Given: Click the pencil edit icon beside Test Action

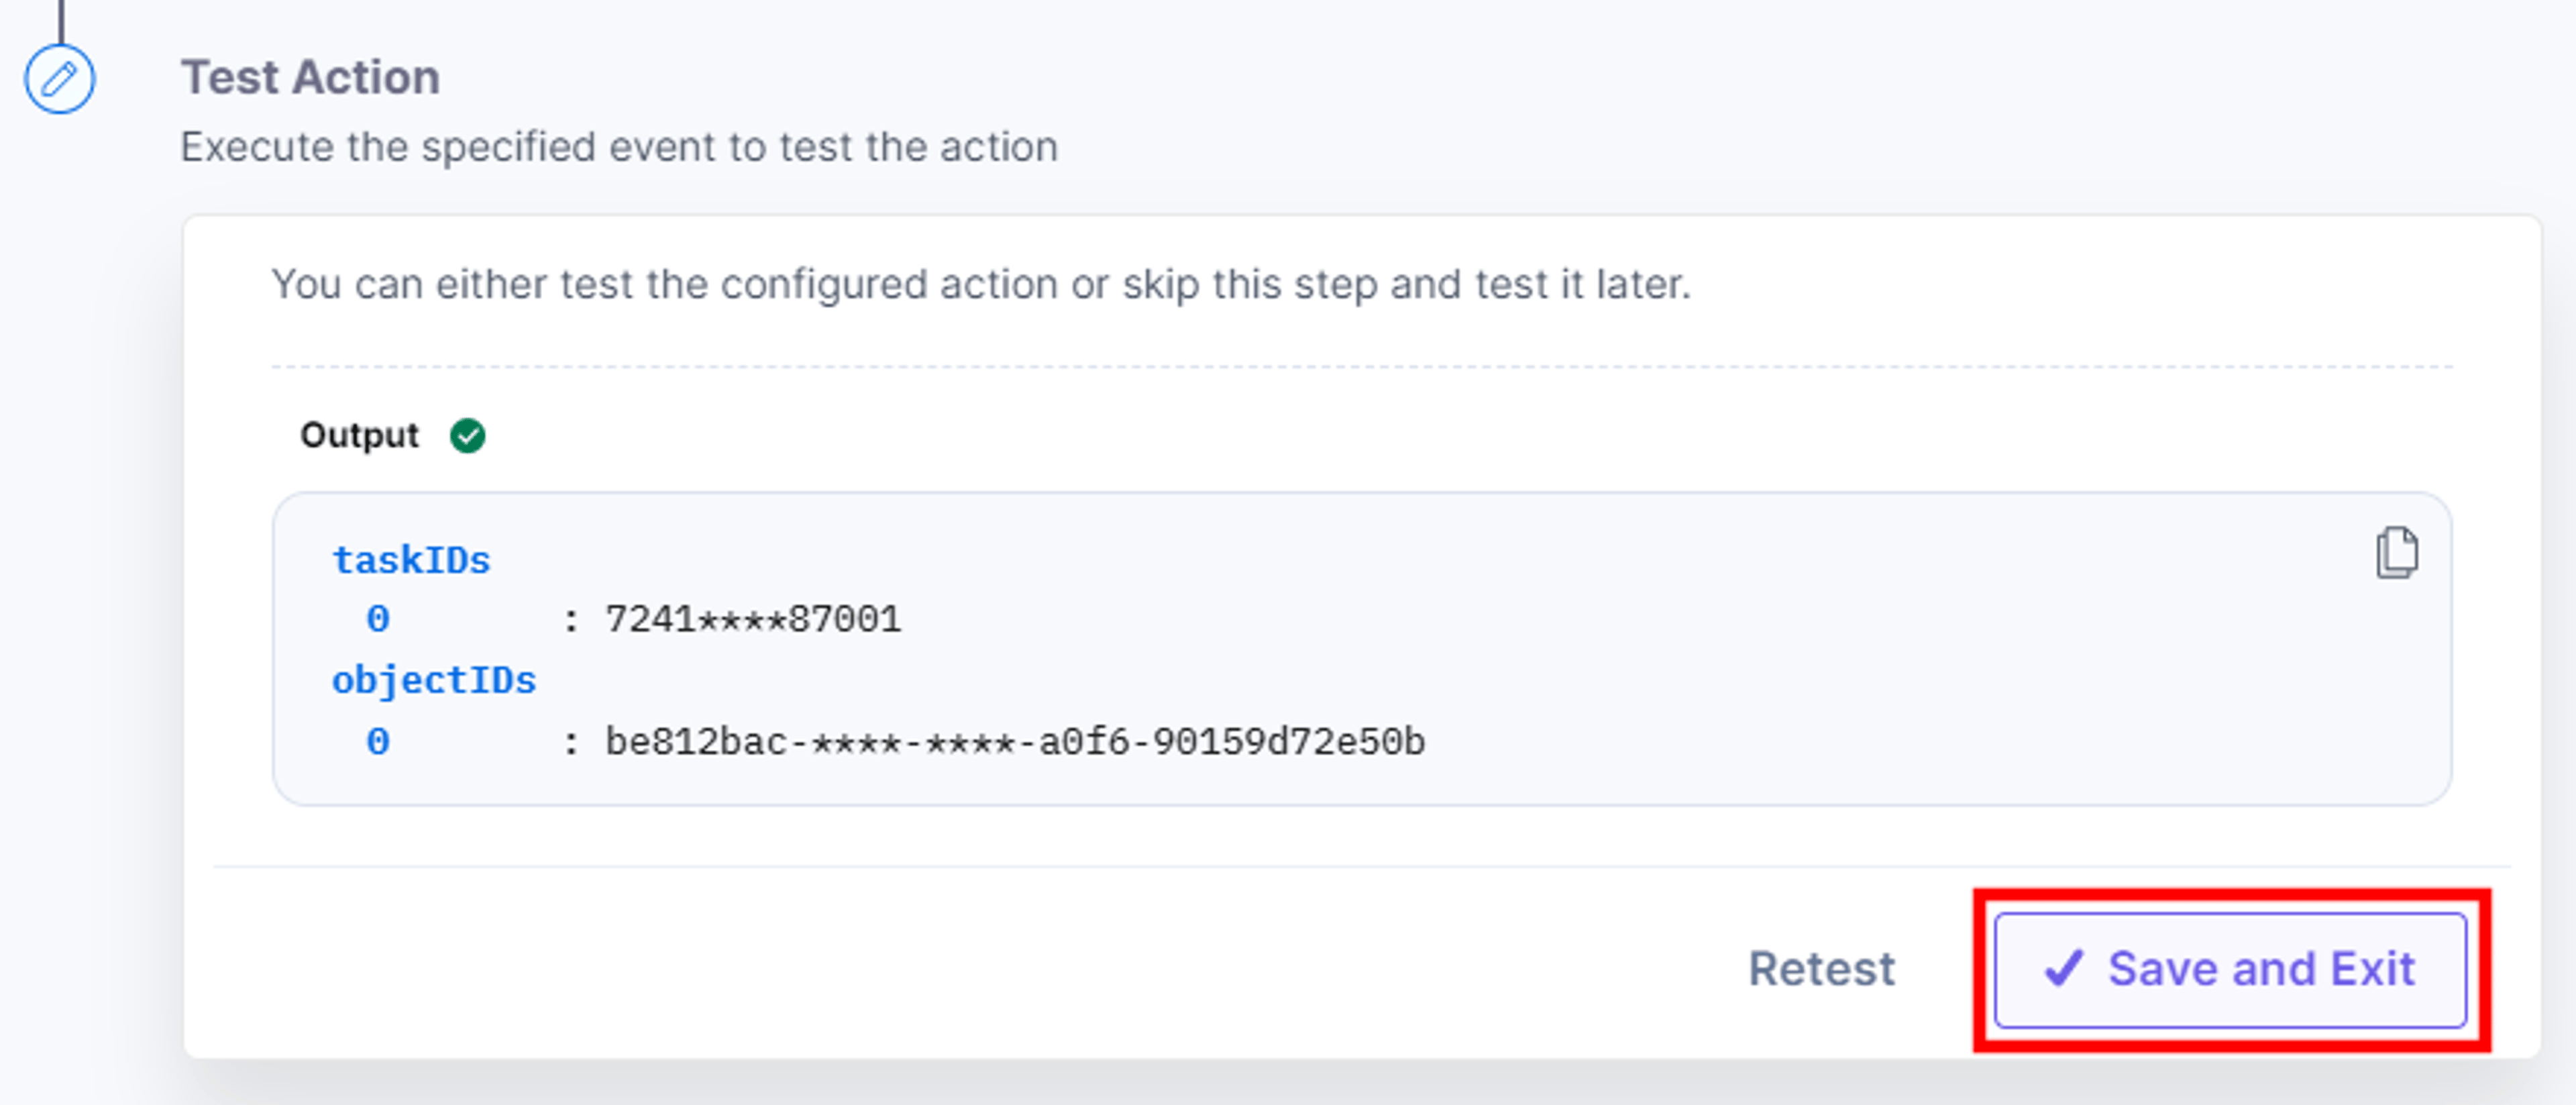Looking at the screenshot, I should tap(59, 78).
